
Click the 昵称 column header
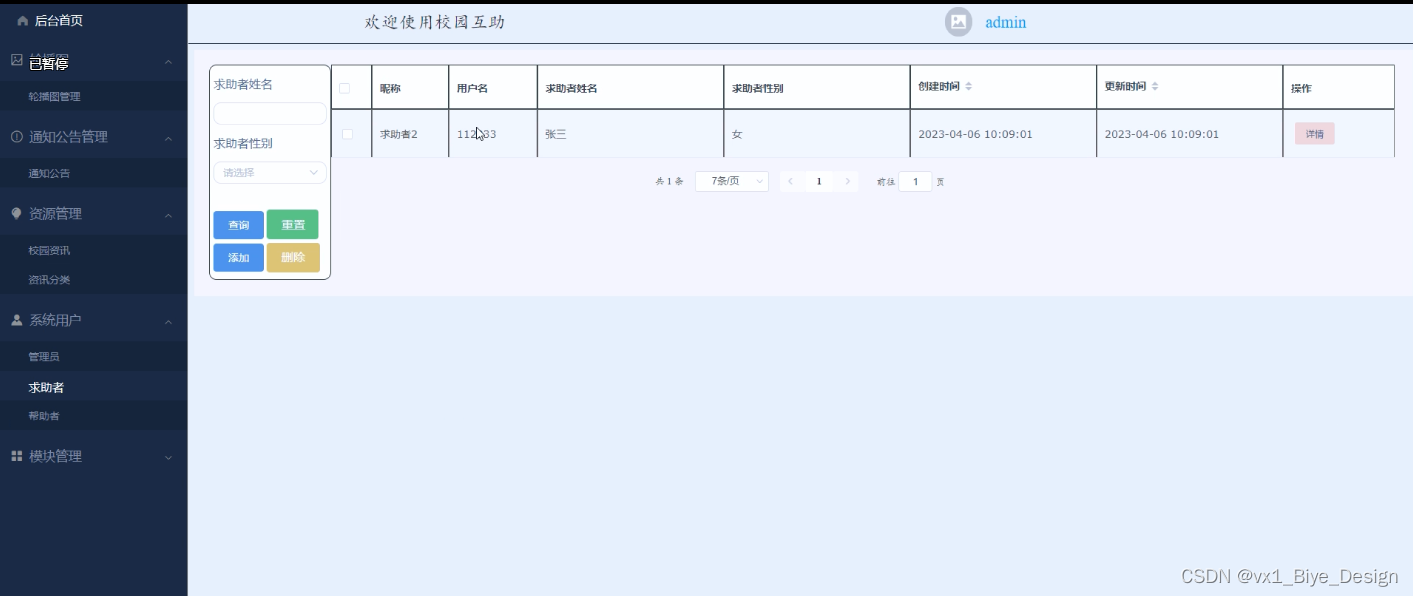click(x=410, y=88)
